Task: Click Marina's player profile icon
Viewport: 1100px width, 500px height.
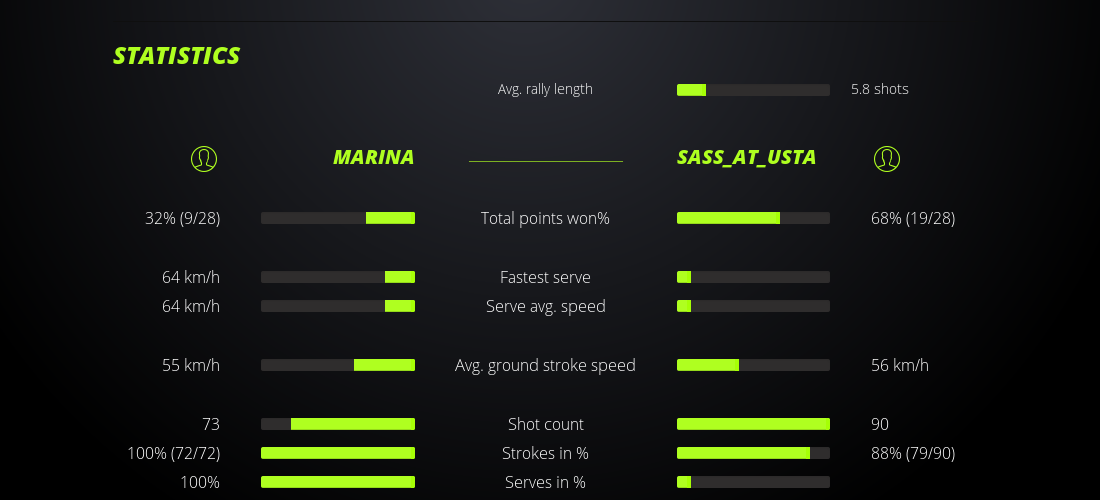Action: pyautogui.click(x=204, y=158)
